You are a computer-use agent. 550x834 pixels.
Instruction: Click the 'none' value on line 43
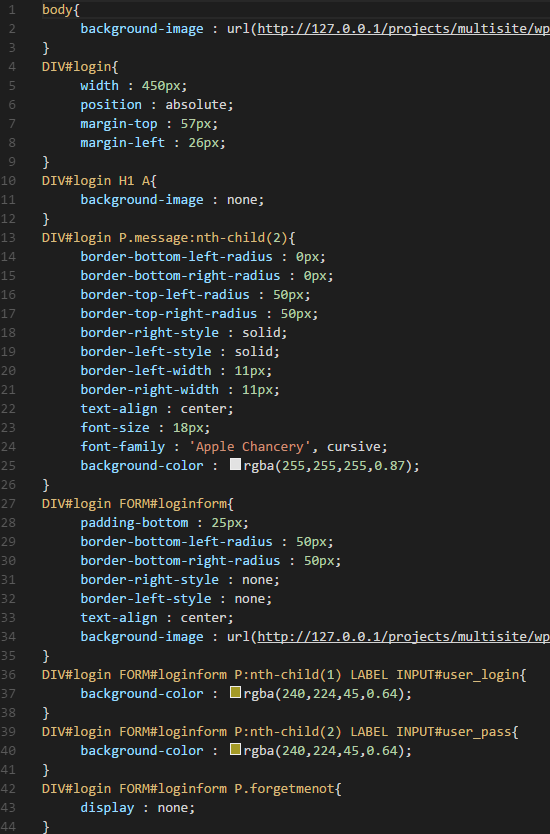173,808
